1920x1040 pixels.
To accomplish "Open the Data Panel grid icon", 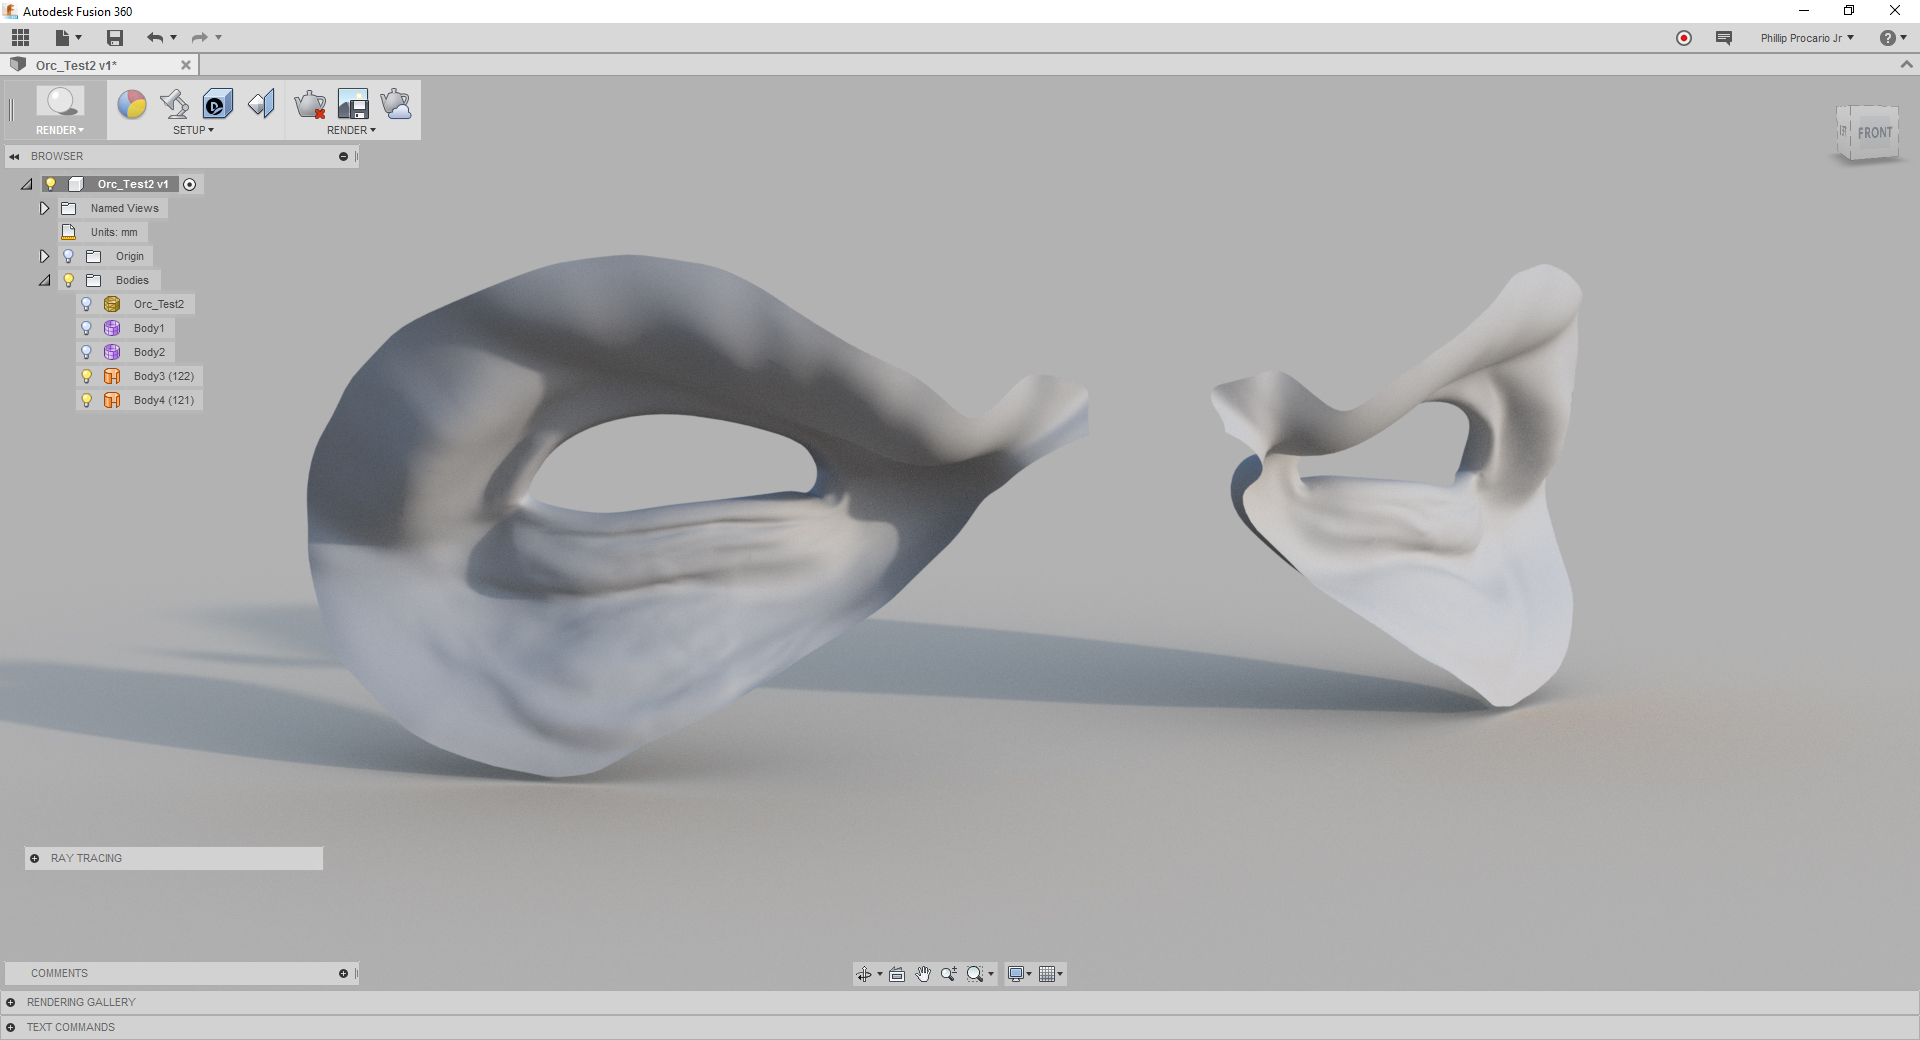I will pos(21,38).
